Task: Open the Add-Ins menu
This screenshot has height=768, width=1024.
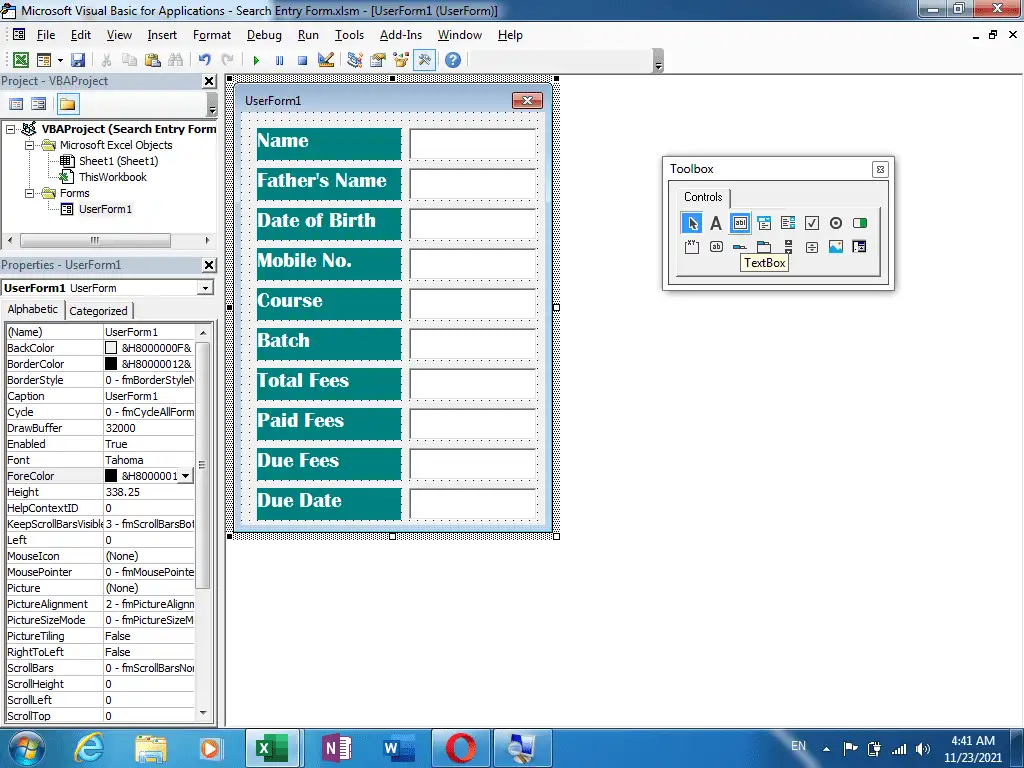Action: (x=401, y=35)
